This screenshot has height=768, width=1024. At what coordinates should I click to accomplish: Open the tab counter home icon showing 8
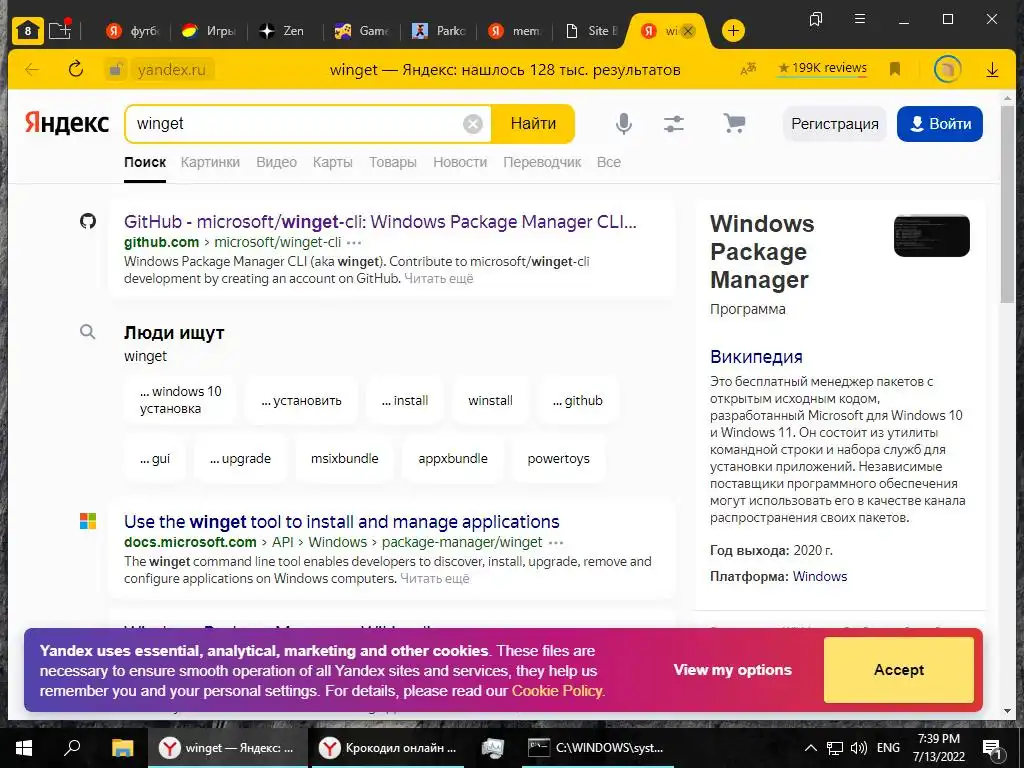click(x=27, y=31)
